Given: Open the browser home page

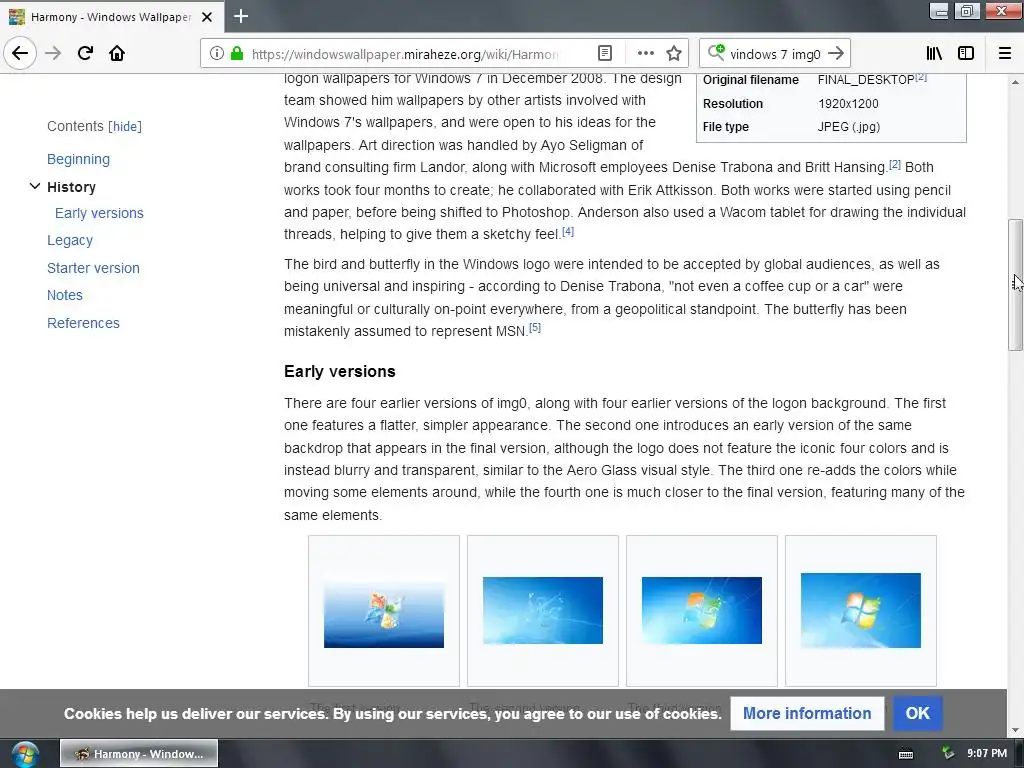Looking at the screenshot, I should click(117, 53).
